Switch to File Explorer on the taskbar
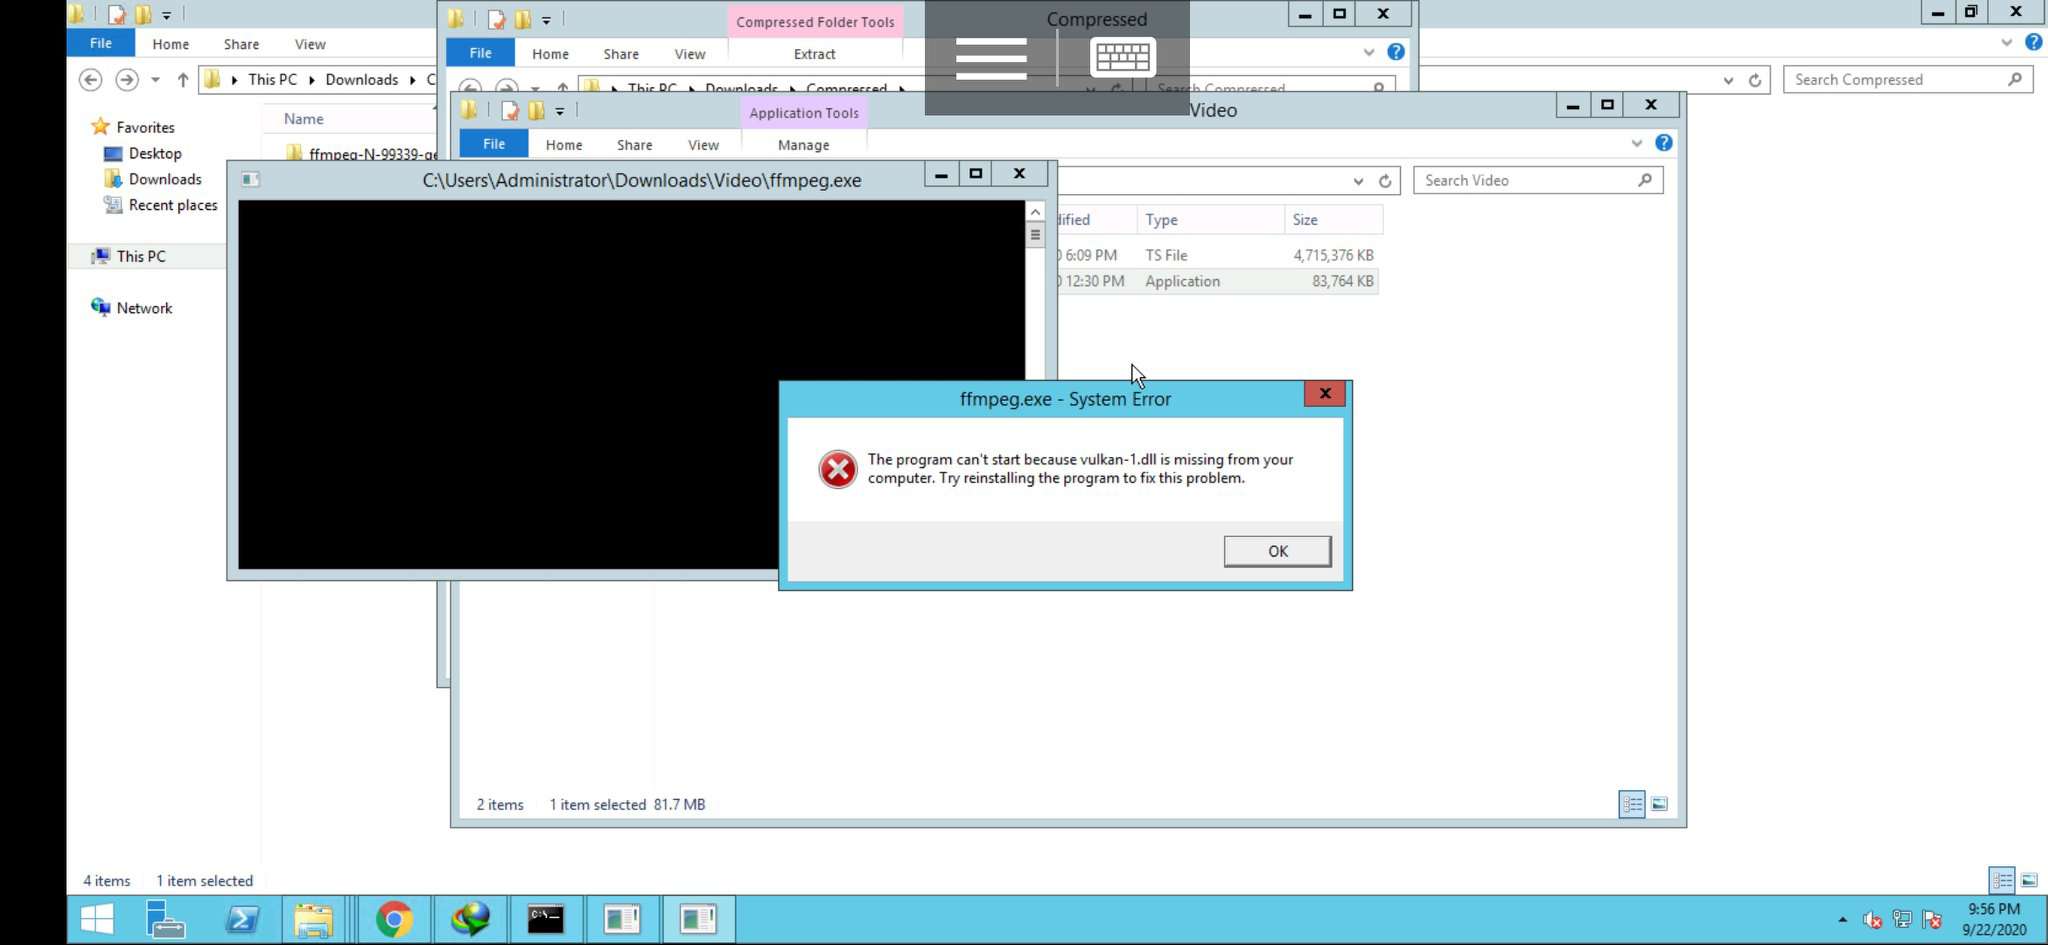 point(314,919)
